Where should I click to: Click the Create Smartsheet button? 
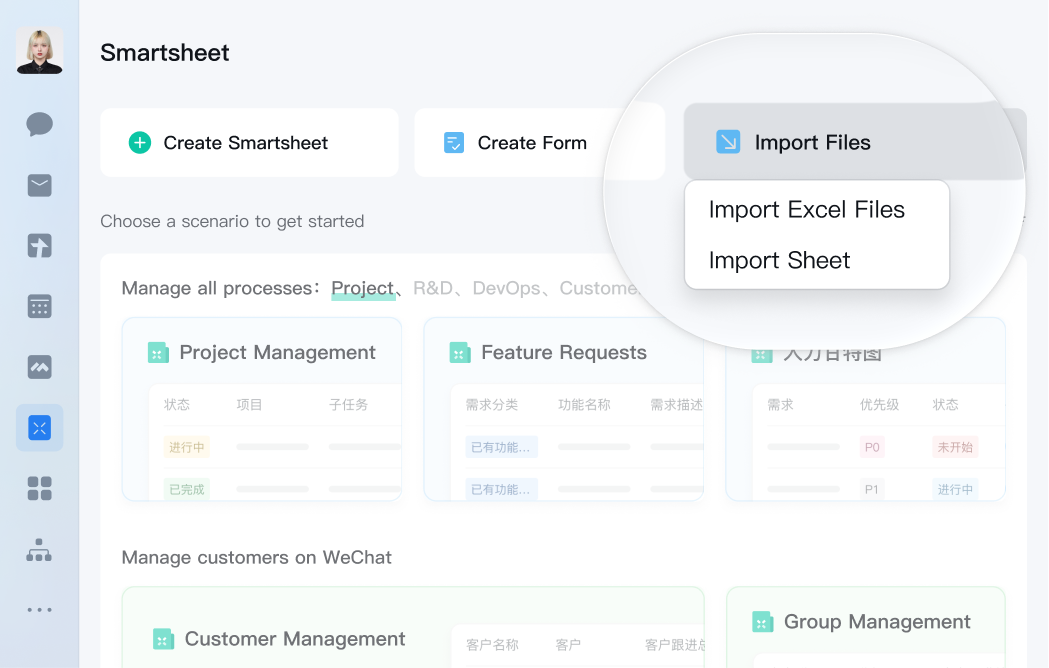click(249, 143)
